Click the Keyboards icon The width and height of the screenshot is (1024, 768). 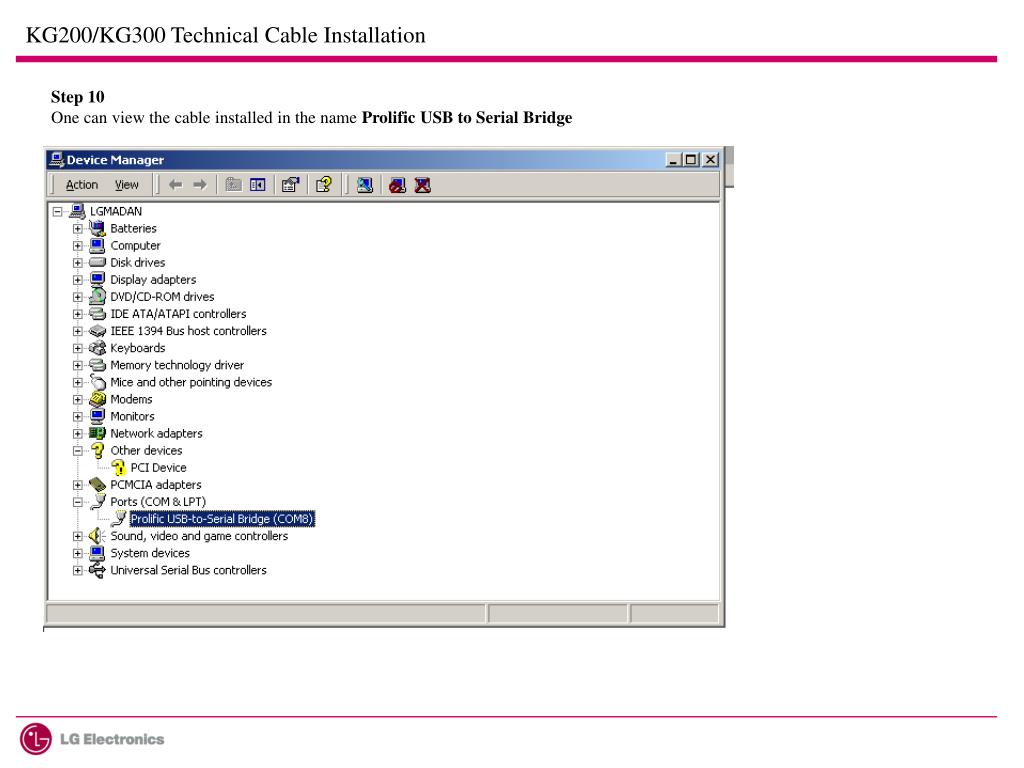(x=97, y=348)
